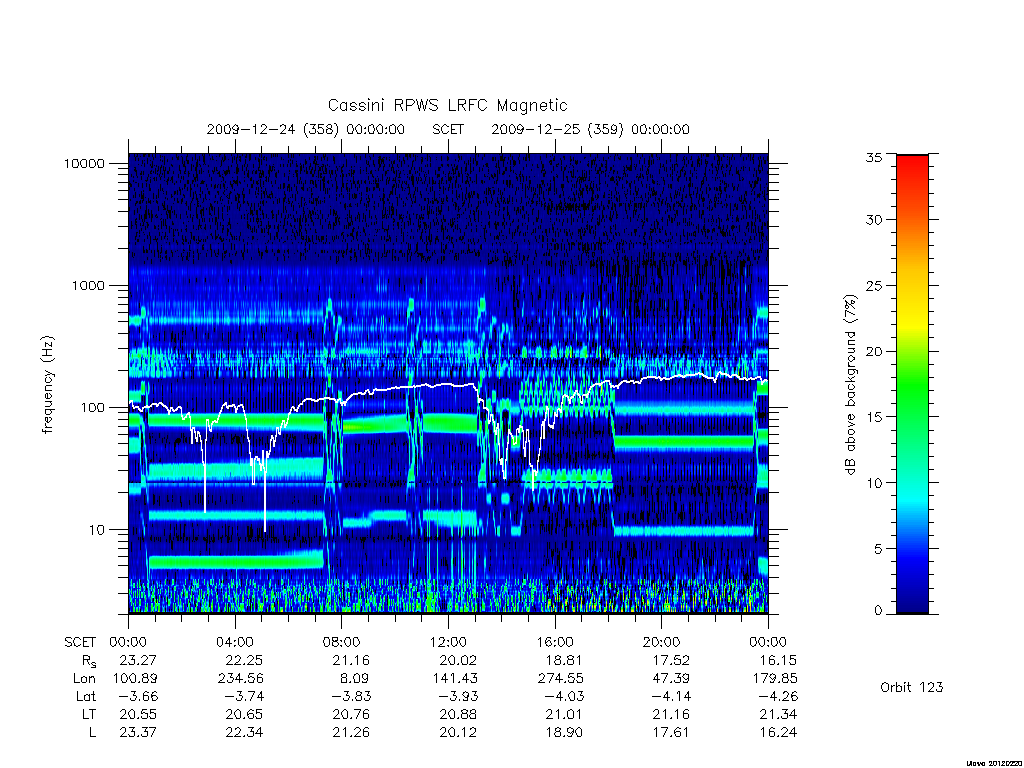Click the 12:00 SCET time label
1024x768 pixels.
tap(448, 642)
